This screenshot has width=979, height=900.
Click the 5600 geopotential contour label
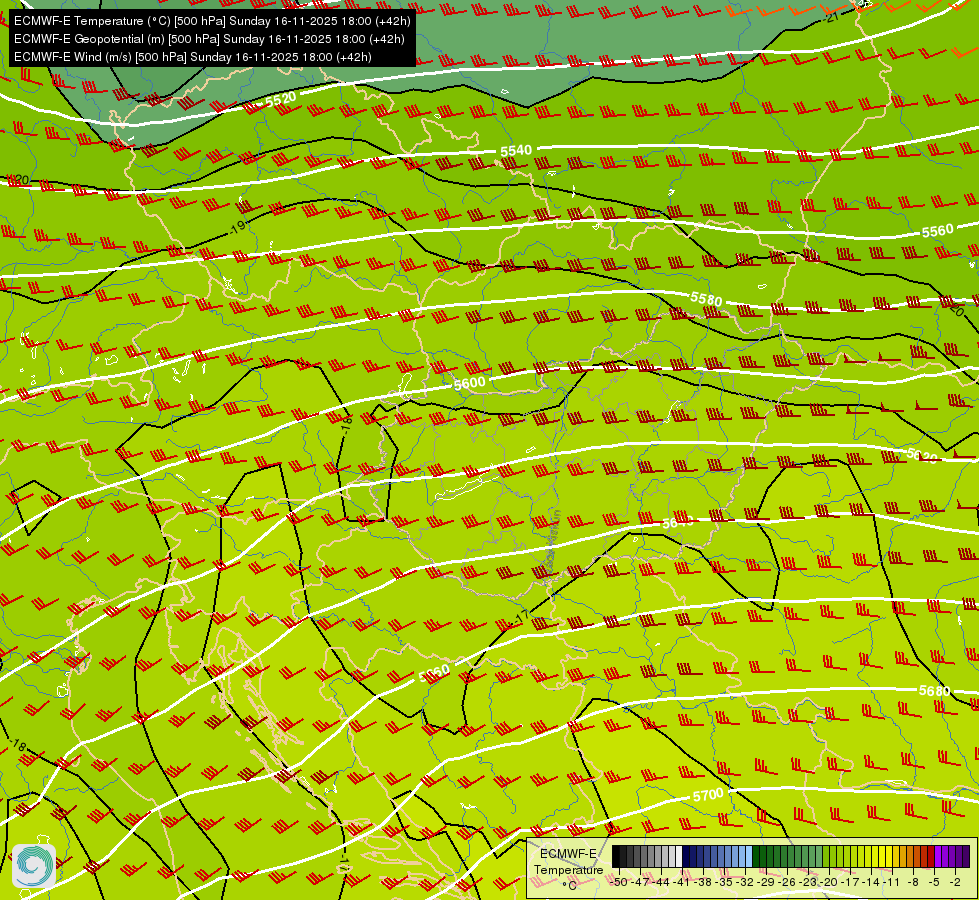470,383
